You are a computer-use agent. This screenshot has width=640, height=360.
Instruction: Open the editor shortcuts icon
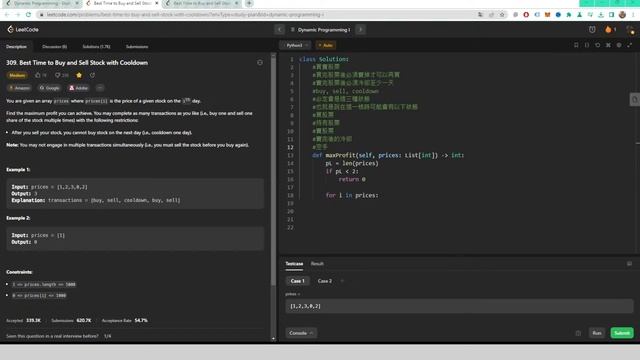coord(608,45)
